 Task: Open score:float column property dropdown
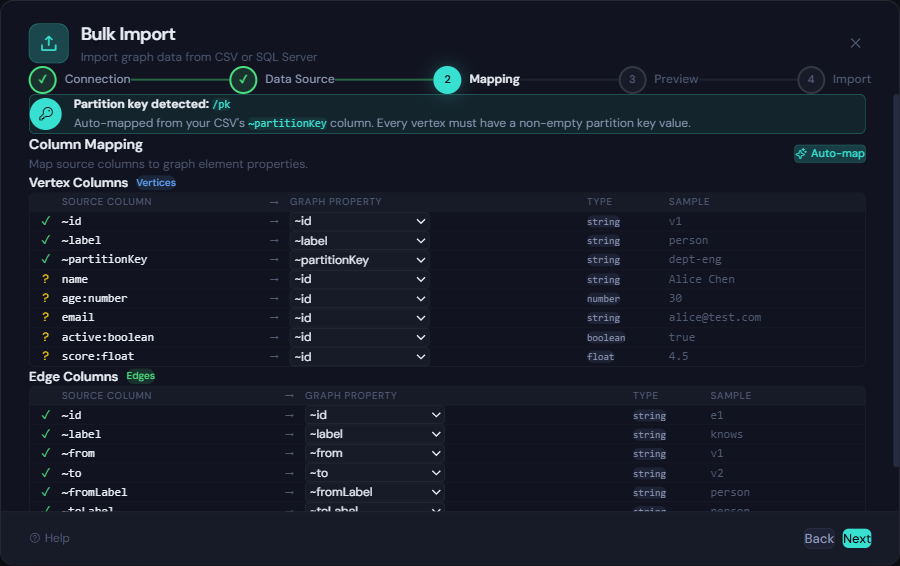pos(359,357)
